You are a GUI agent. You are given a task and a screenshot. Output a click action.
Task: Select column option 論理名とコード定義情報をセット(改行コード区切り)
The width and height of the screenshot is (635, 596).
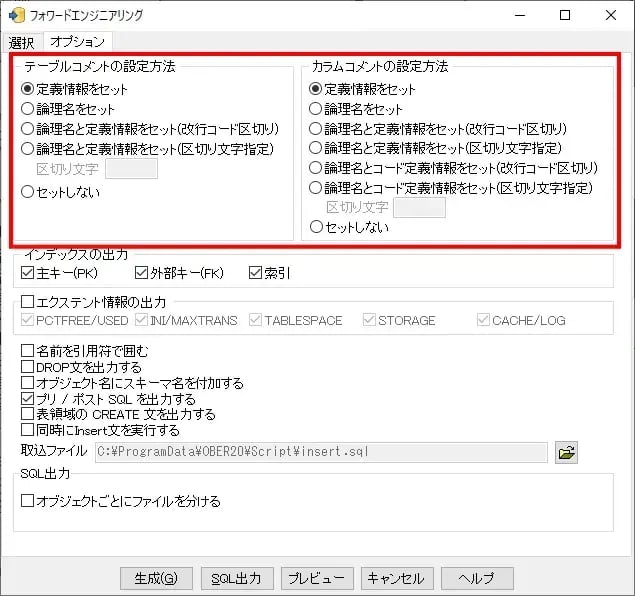316,168
